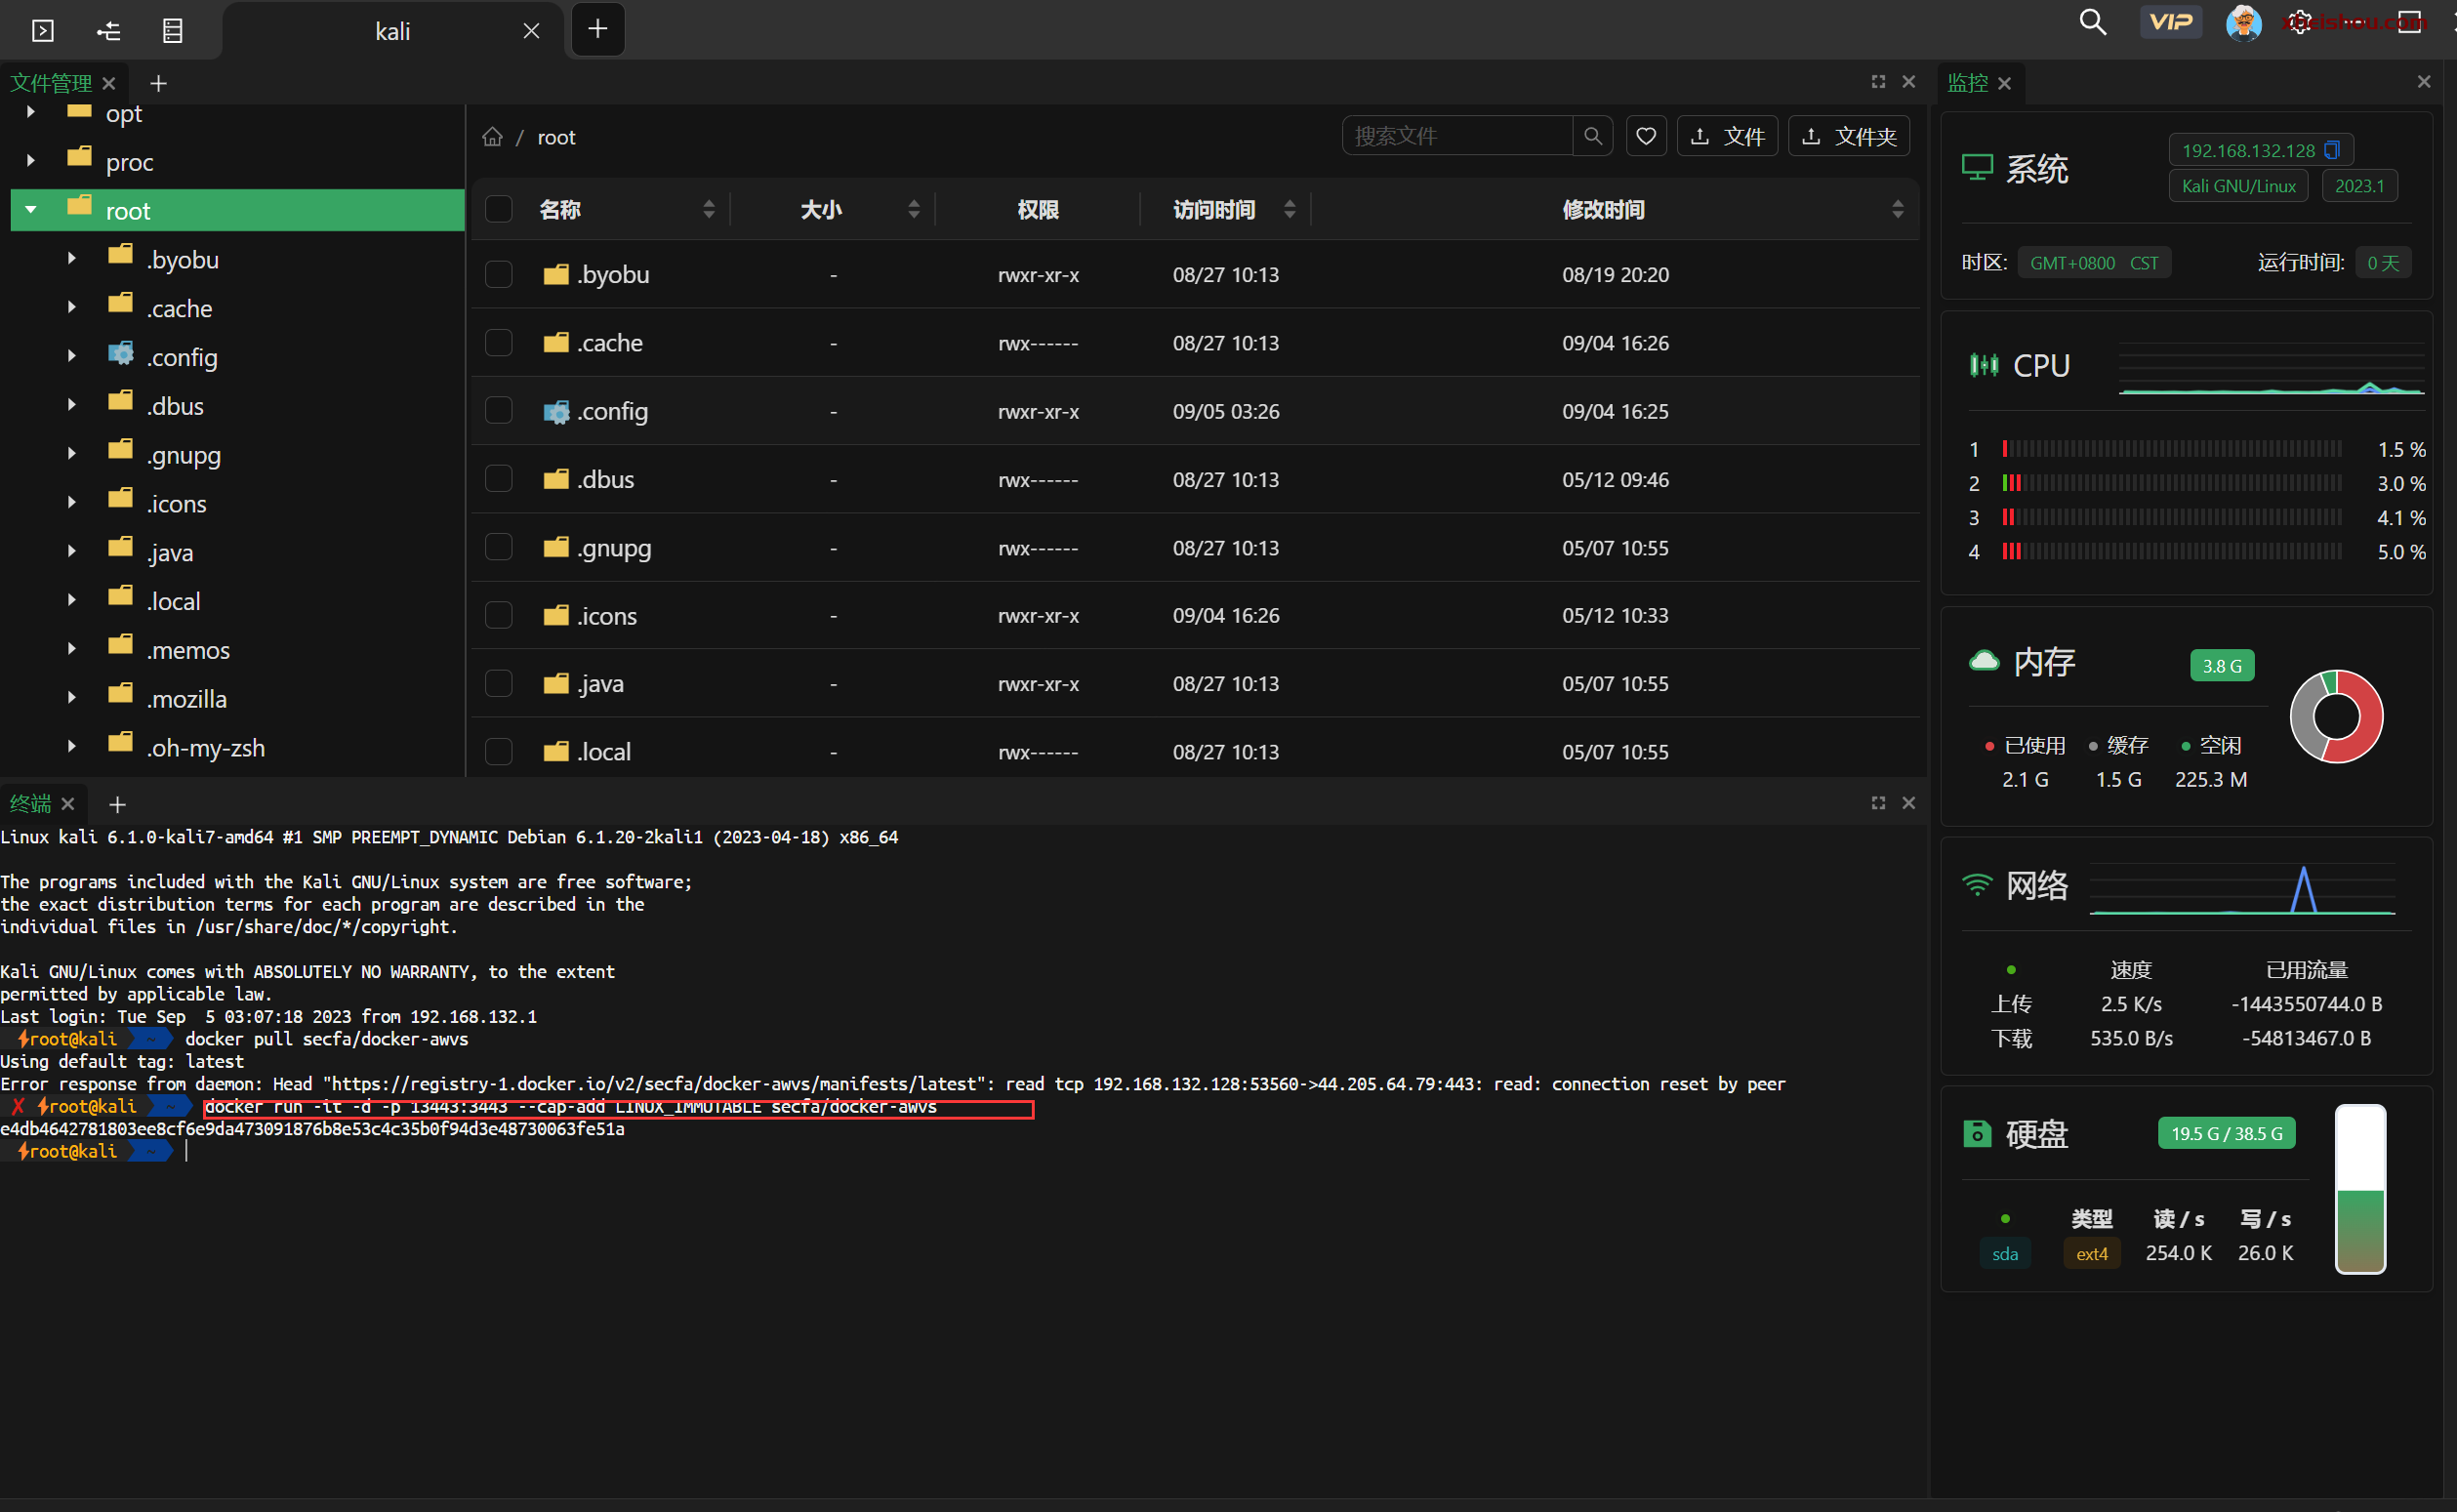Click the 3.8 G memory badge
Viewport: 2457px width, 1512px height.
tap(2222, 666)
